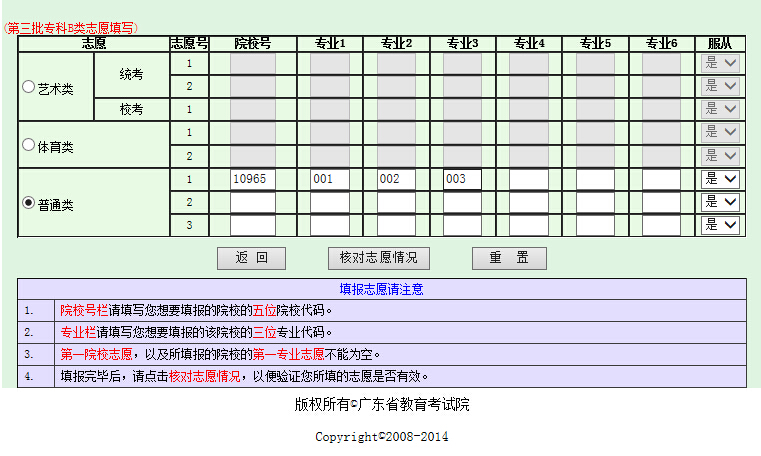Click empty 专业4 field in 普通类 row 1
The height and width of the screenshot is (456, 761).
tap(529, 179)
